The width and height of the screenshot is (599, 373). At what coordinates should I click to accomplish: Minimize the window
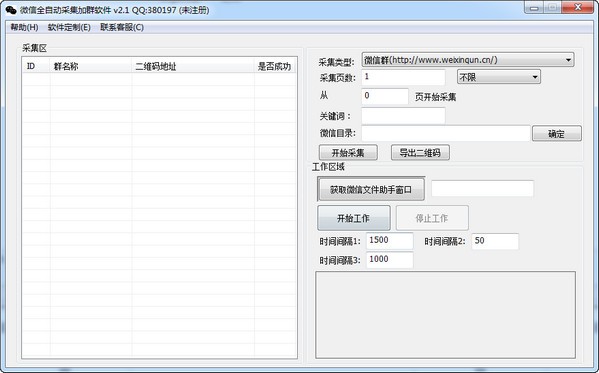pyautogui.click(x=534, y=8)
